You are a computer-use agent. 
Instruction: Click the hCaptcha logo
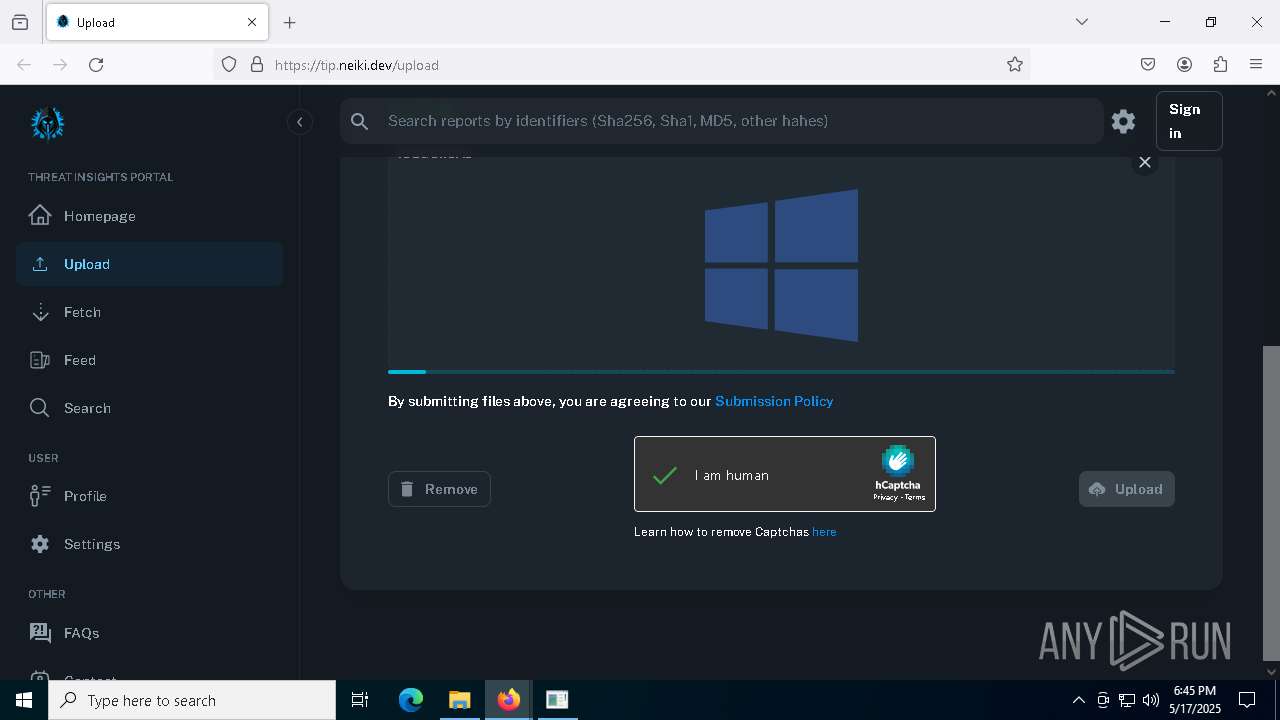(898, 468)
